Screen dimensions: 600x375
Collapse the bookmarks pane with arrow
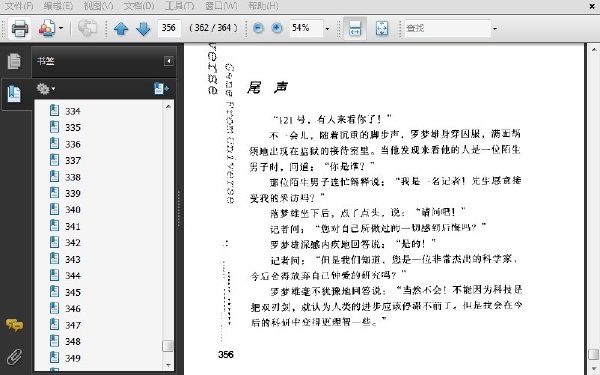point(169,61)
